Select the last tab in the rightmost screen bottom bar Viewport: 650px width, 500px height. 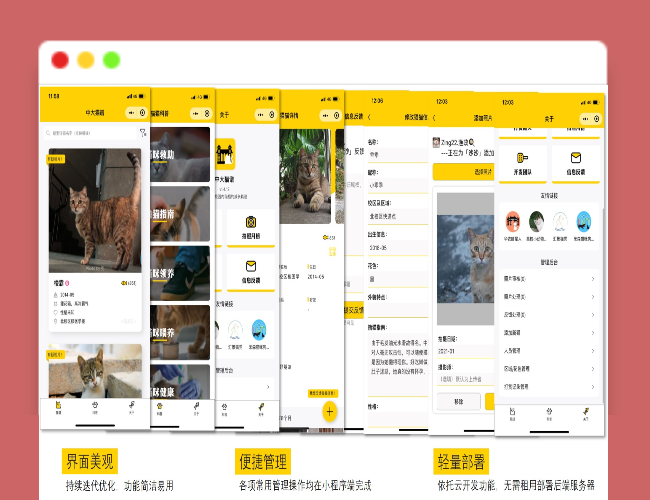[585, 414]
